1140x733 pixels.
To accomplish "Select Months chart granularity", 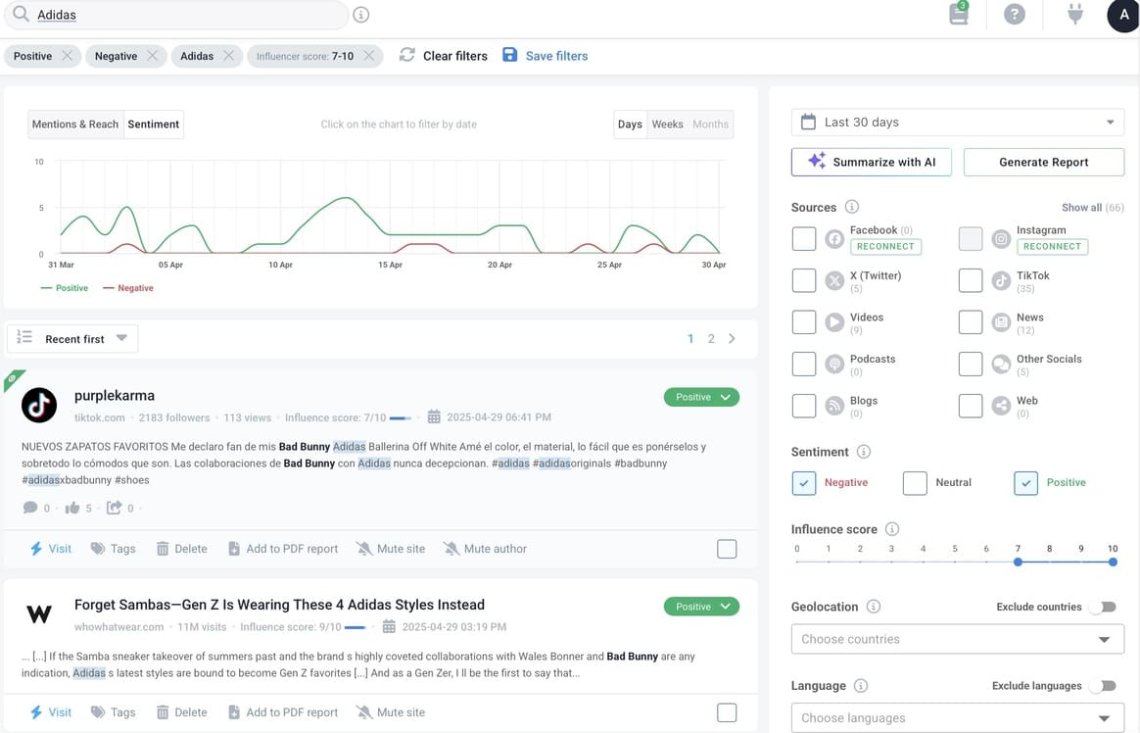I will [710, 124].
